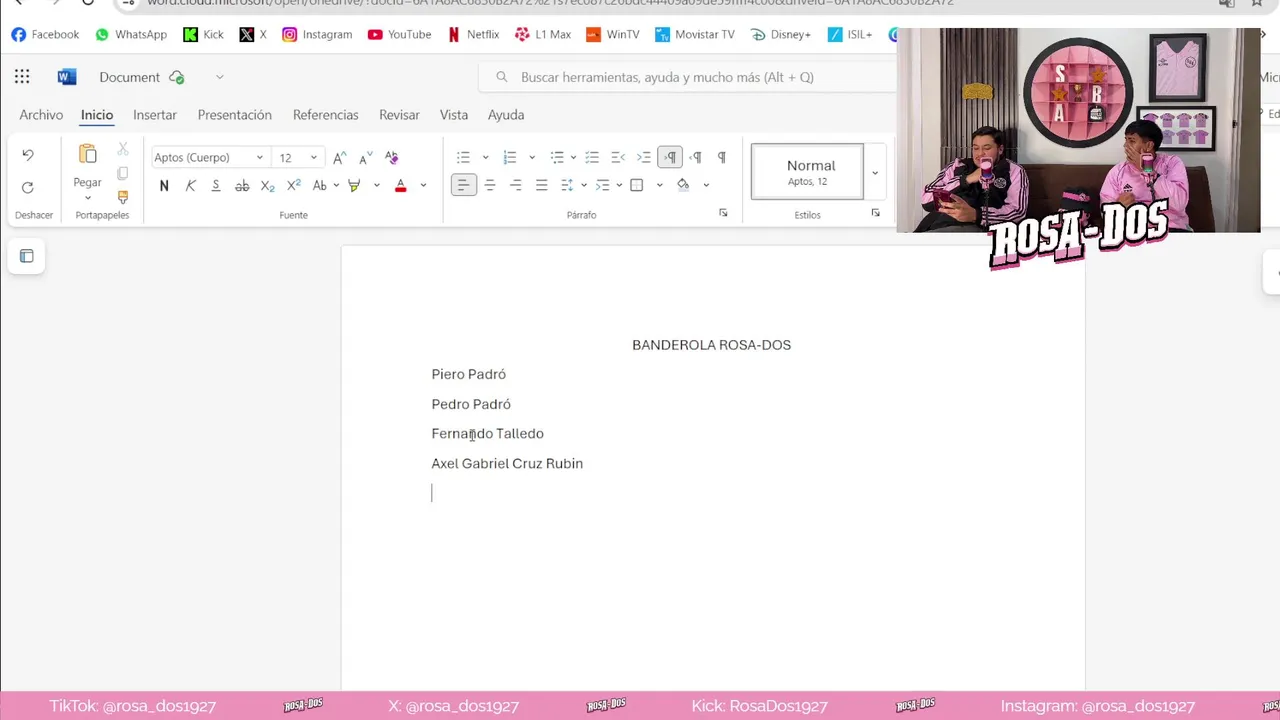Open the WhatsApp bookmark

131,34
